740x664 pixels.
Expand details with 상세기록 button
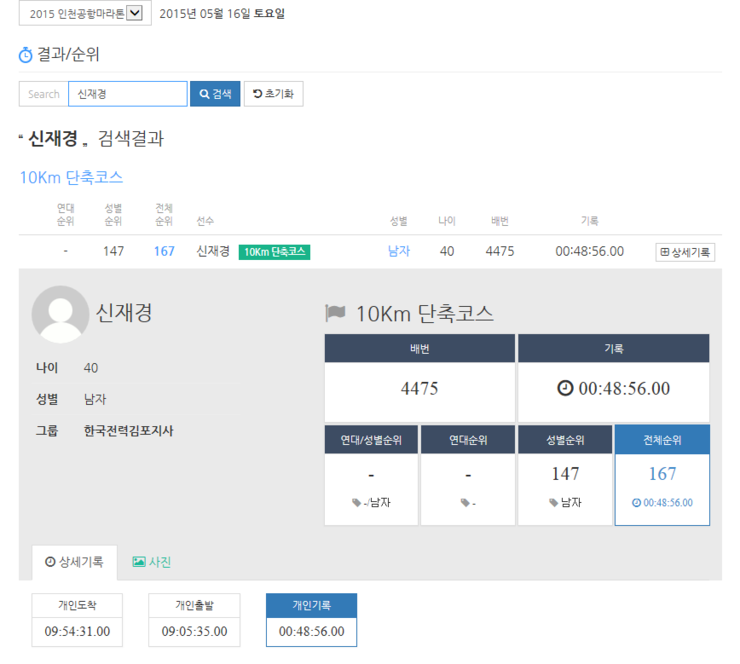(685, 252)
